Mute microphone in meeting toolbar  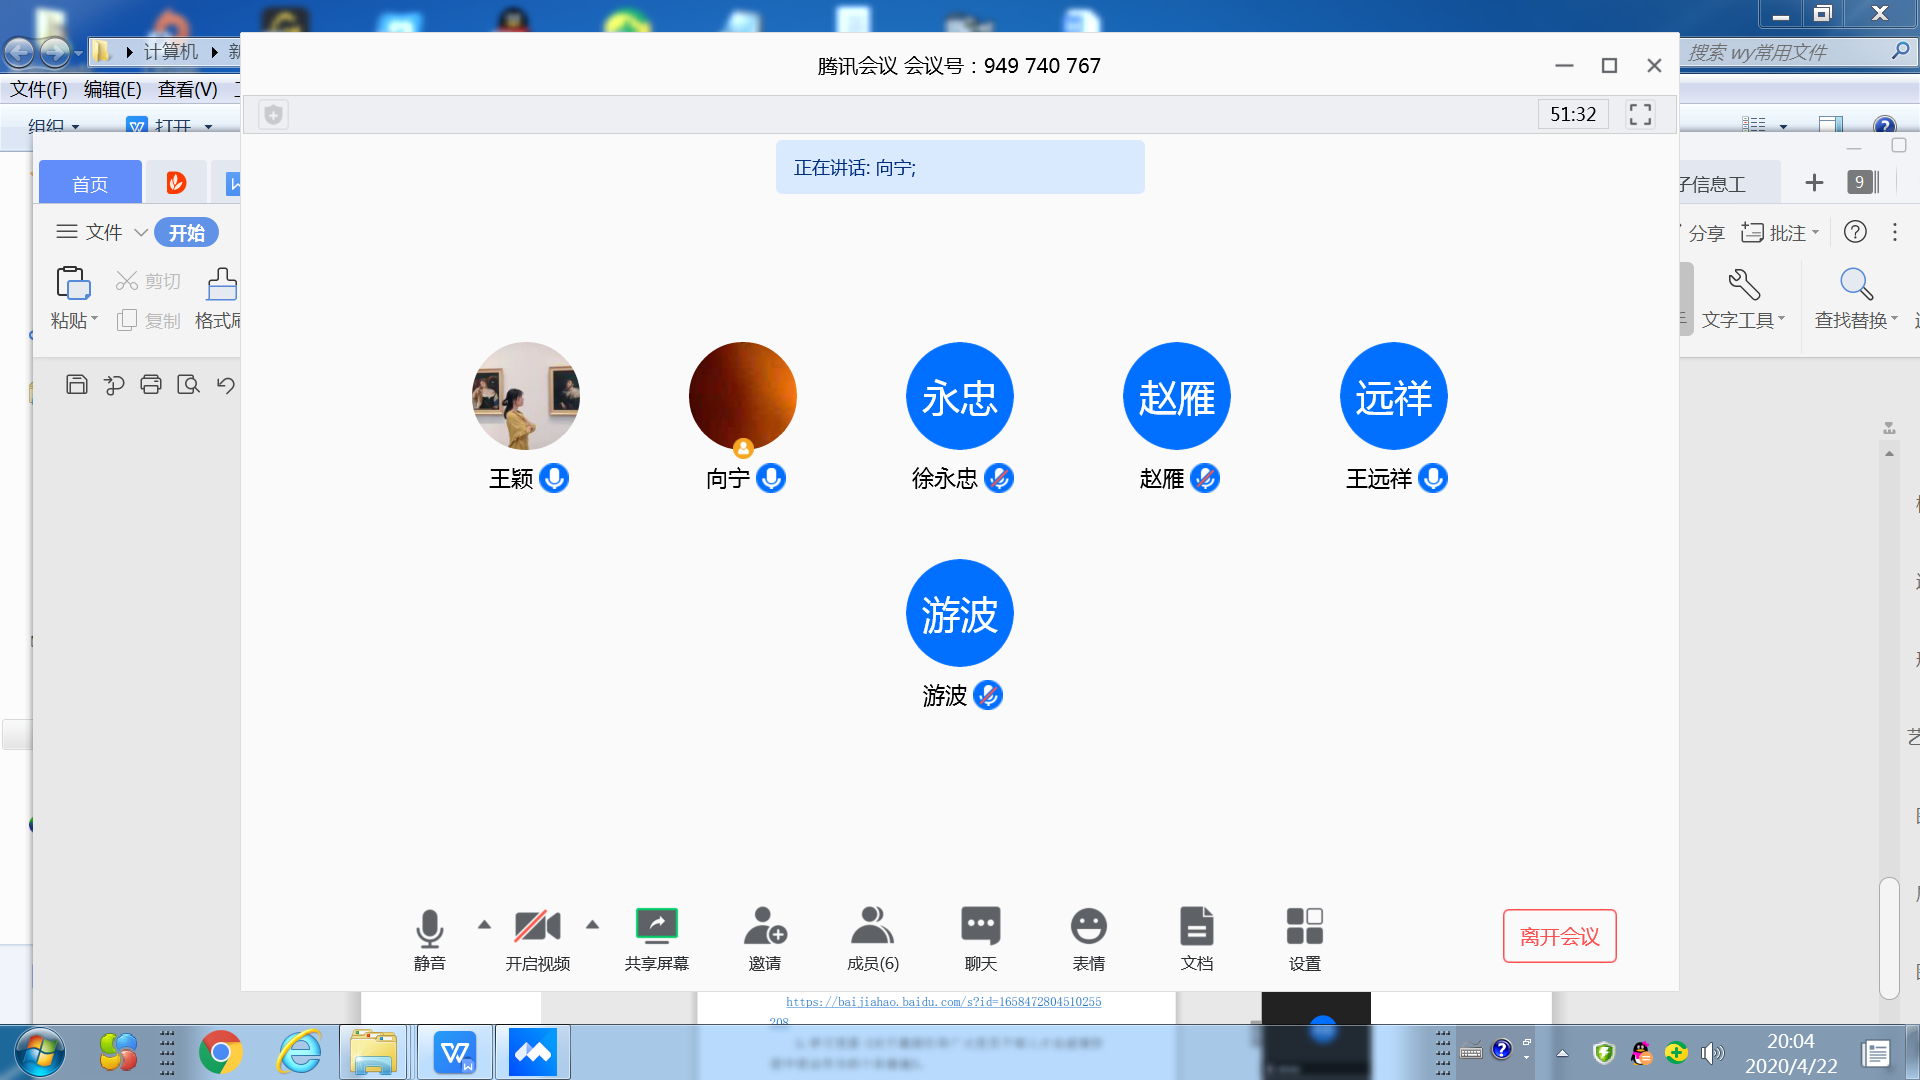[430, 938]
